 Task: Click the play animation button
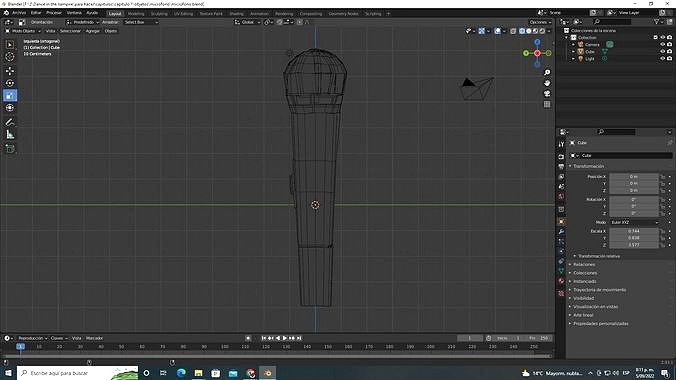pyautogui.click(x=285, y=338)
